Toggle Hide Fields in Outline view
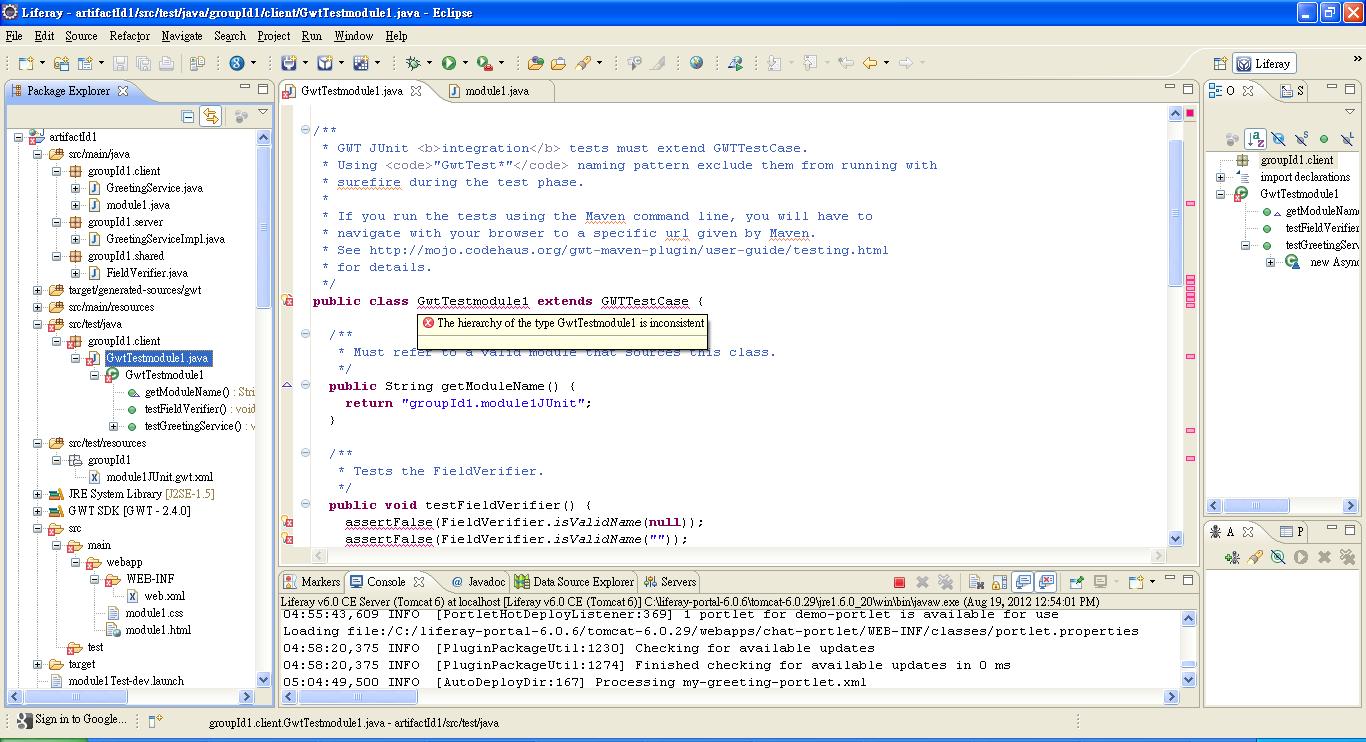The image size is (1366, 742). [1278, 139]
